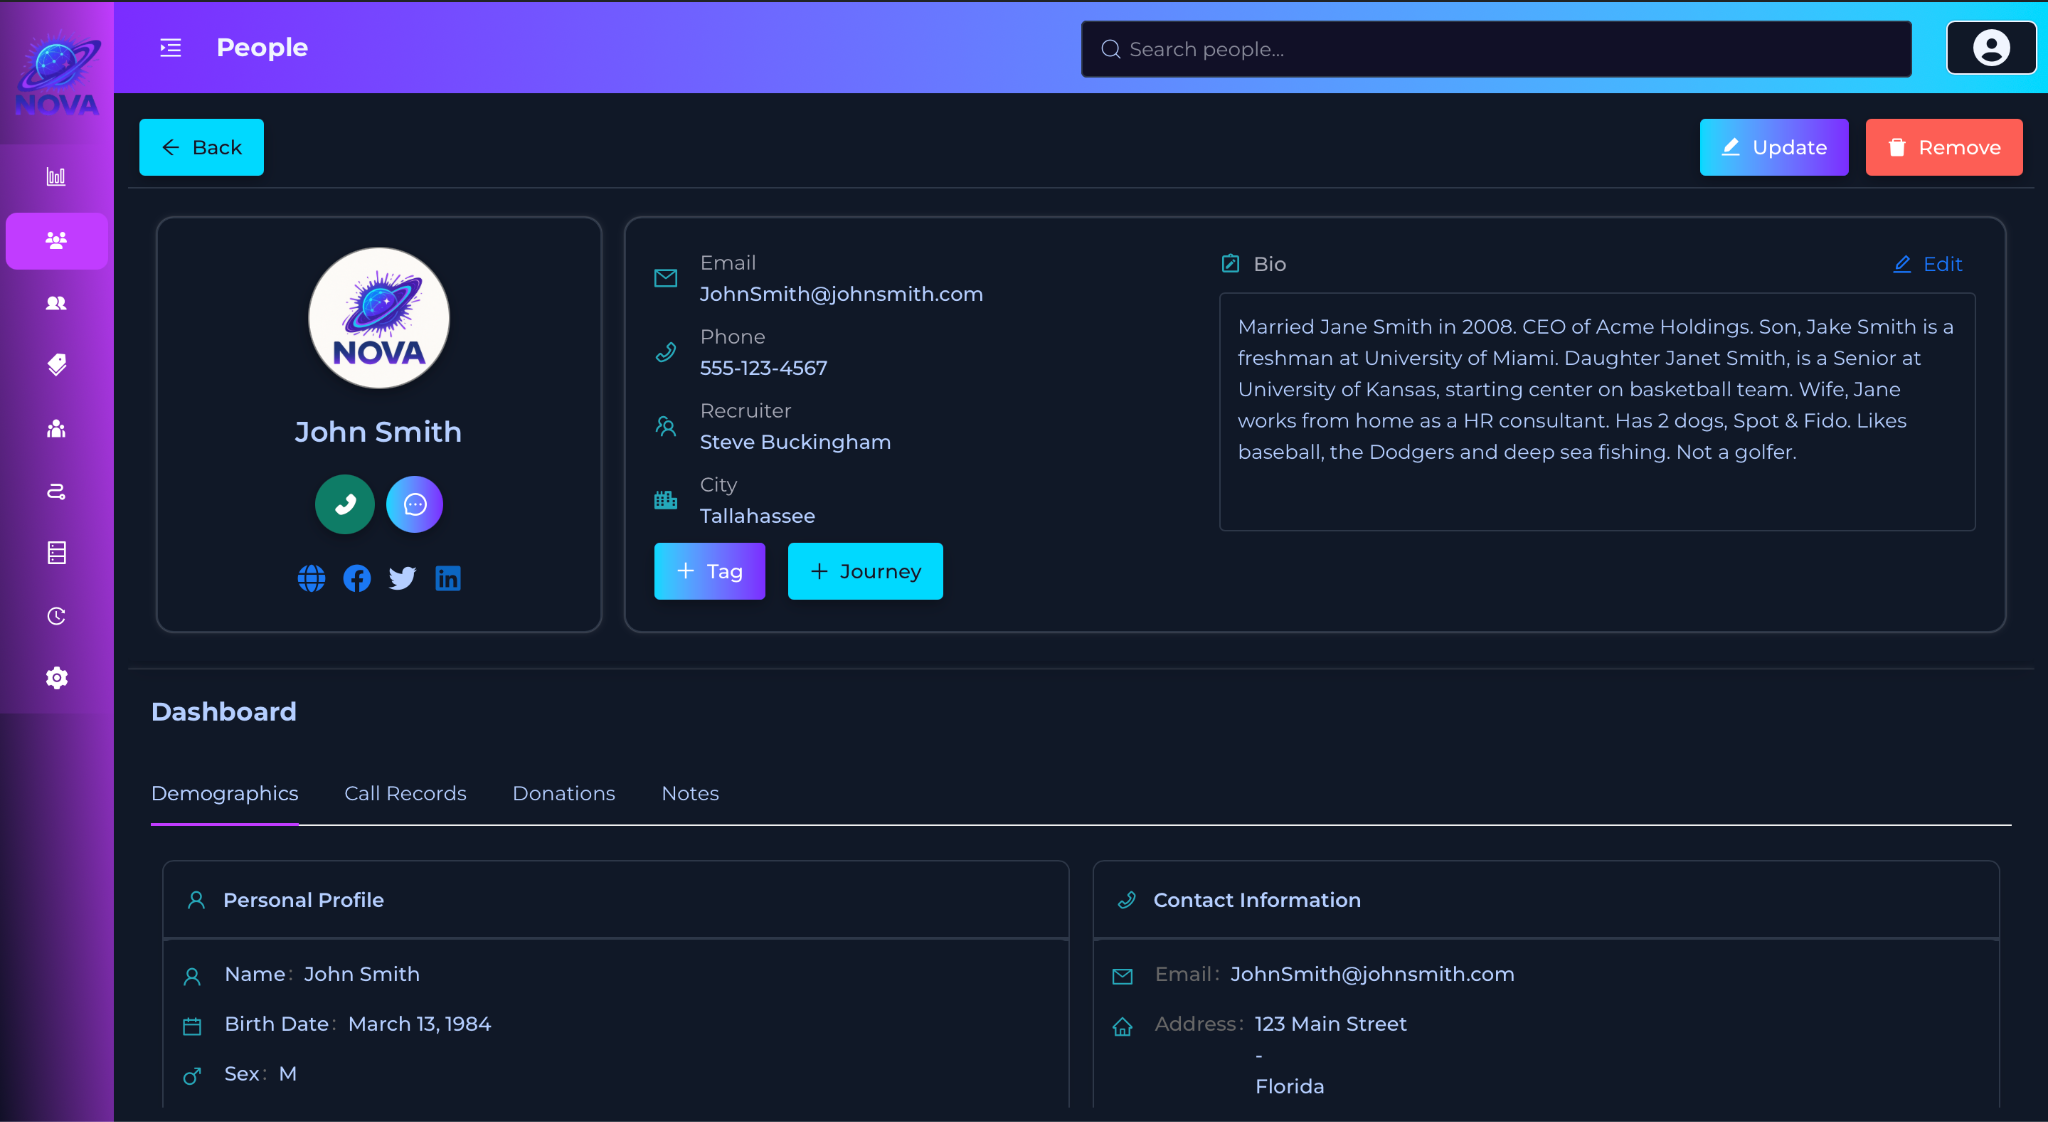Image resolution: width=2048 pixels, height=1122 pixels.
Task: Switch to the Call Records tab
Action: 405,793
